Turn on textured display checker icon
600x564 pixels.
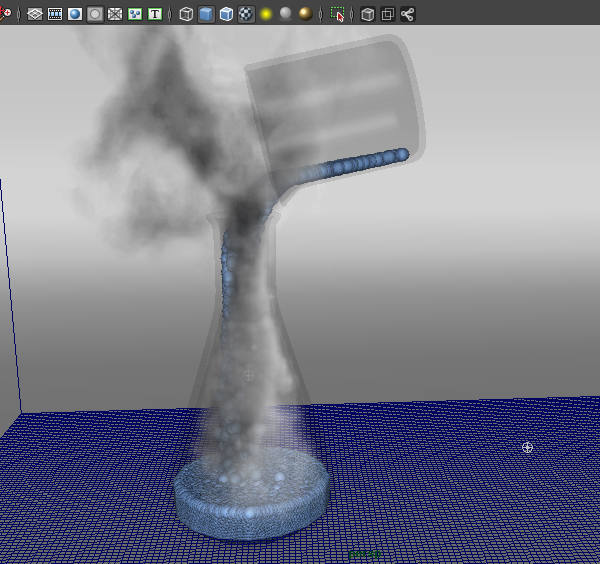tap(246, 15)
